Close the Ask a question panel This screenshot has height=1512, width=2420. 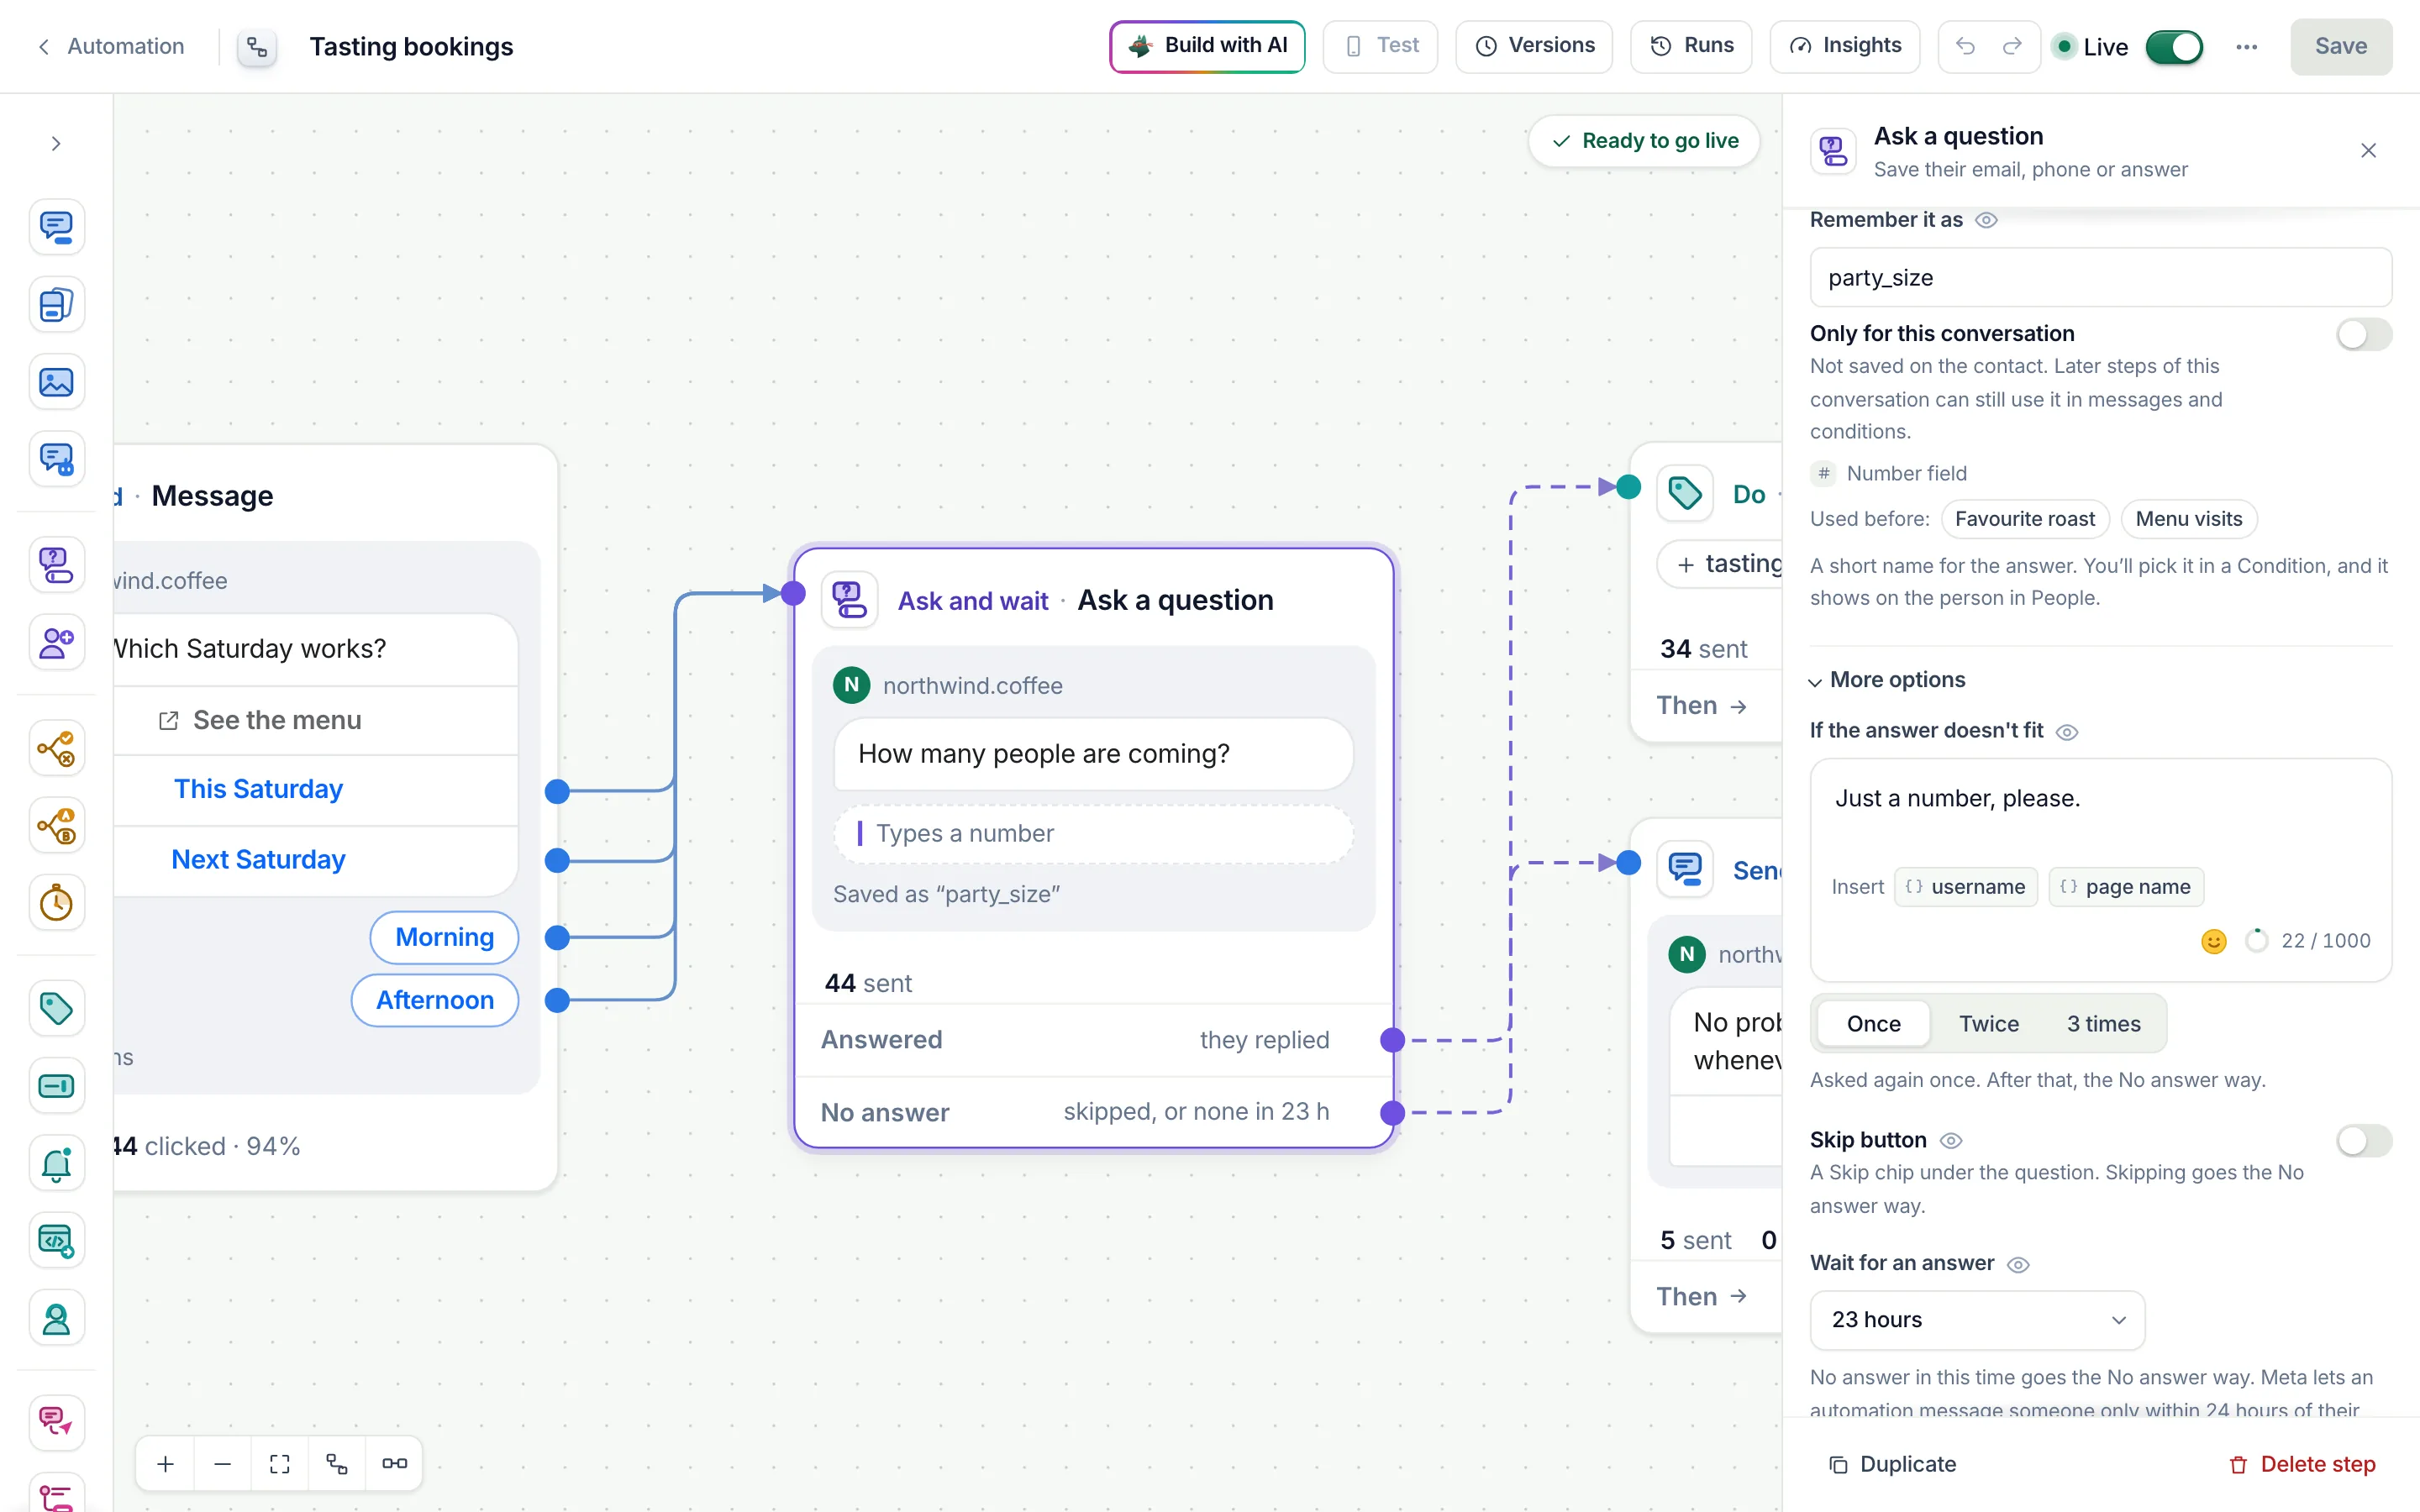coord(2368,151)
